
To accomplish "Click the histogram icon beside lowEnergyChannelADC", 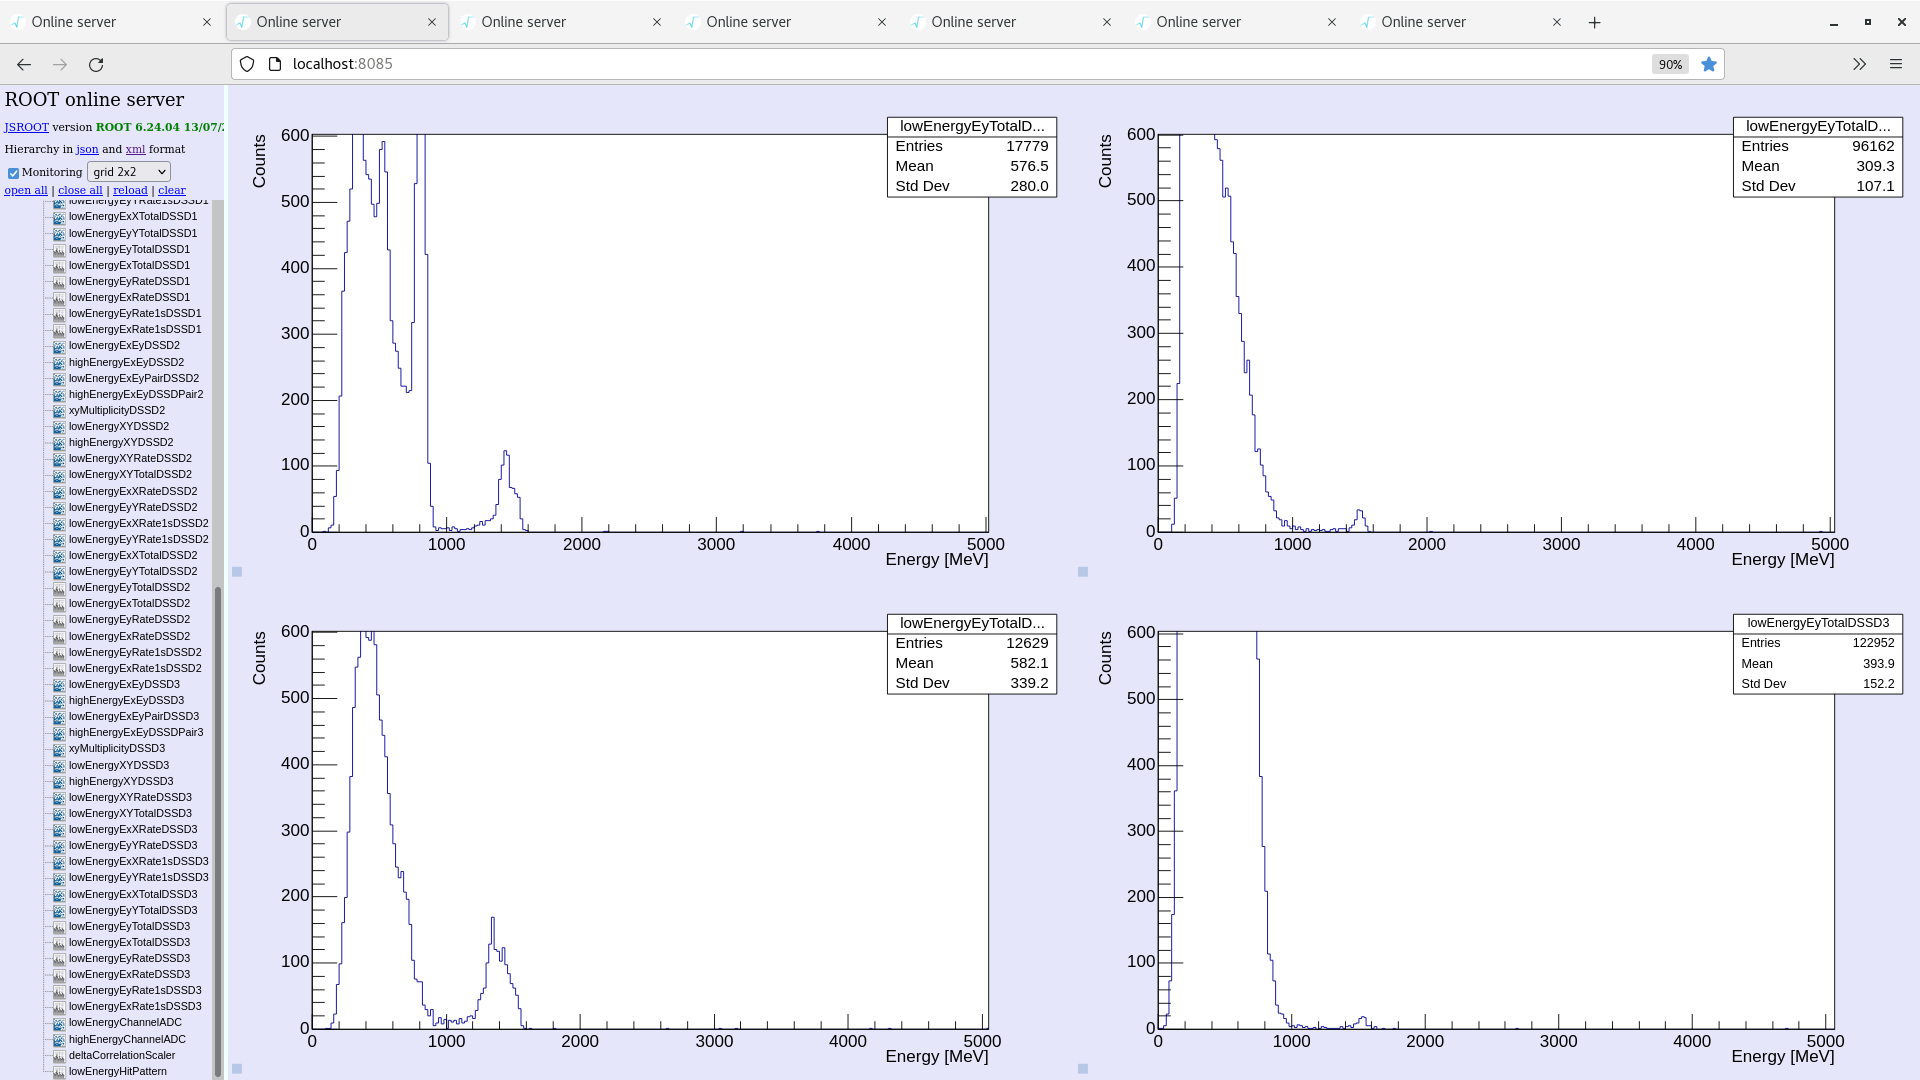I will point(59,1023).
